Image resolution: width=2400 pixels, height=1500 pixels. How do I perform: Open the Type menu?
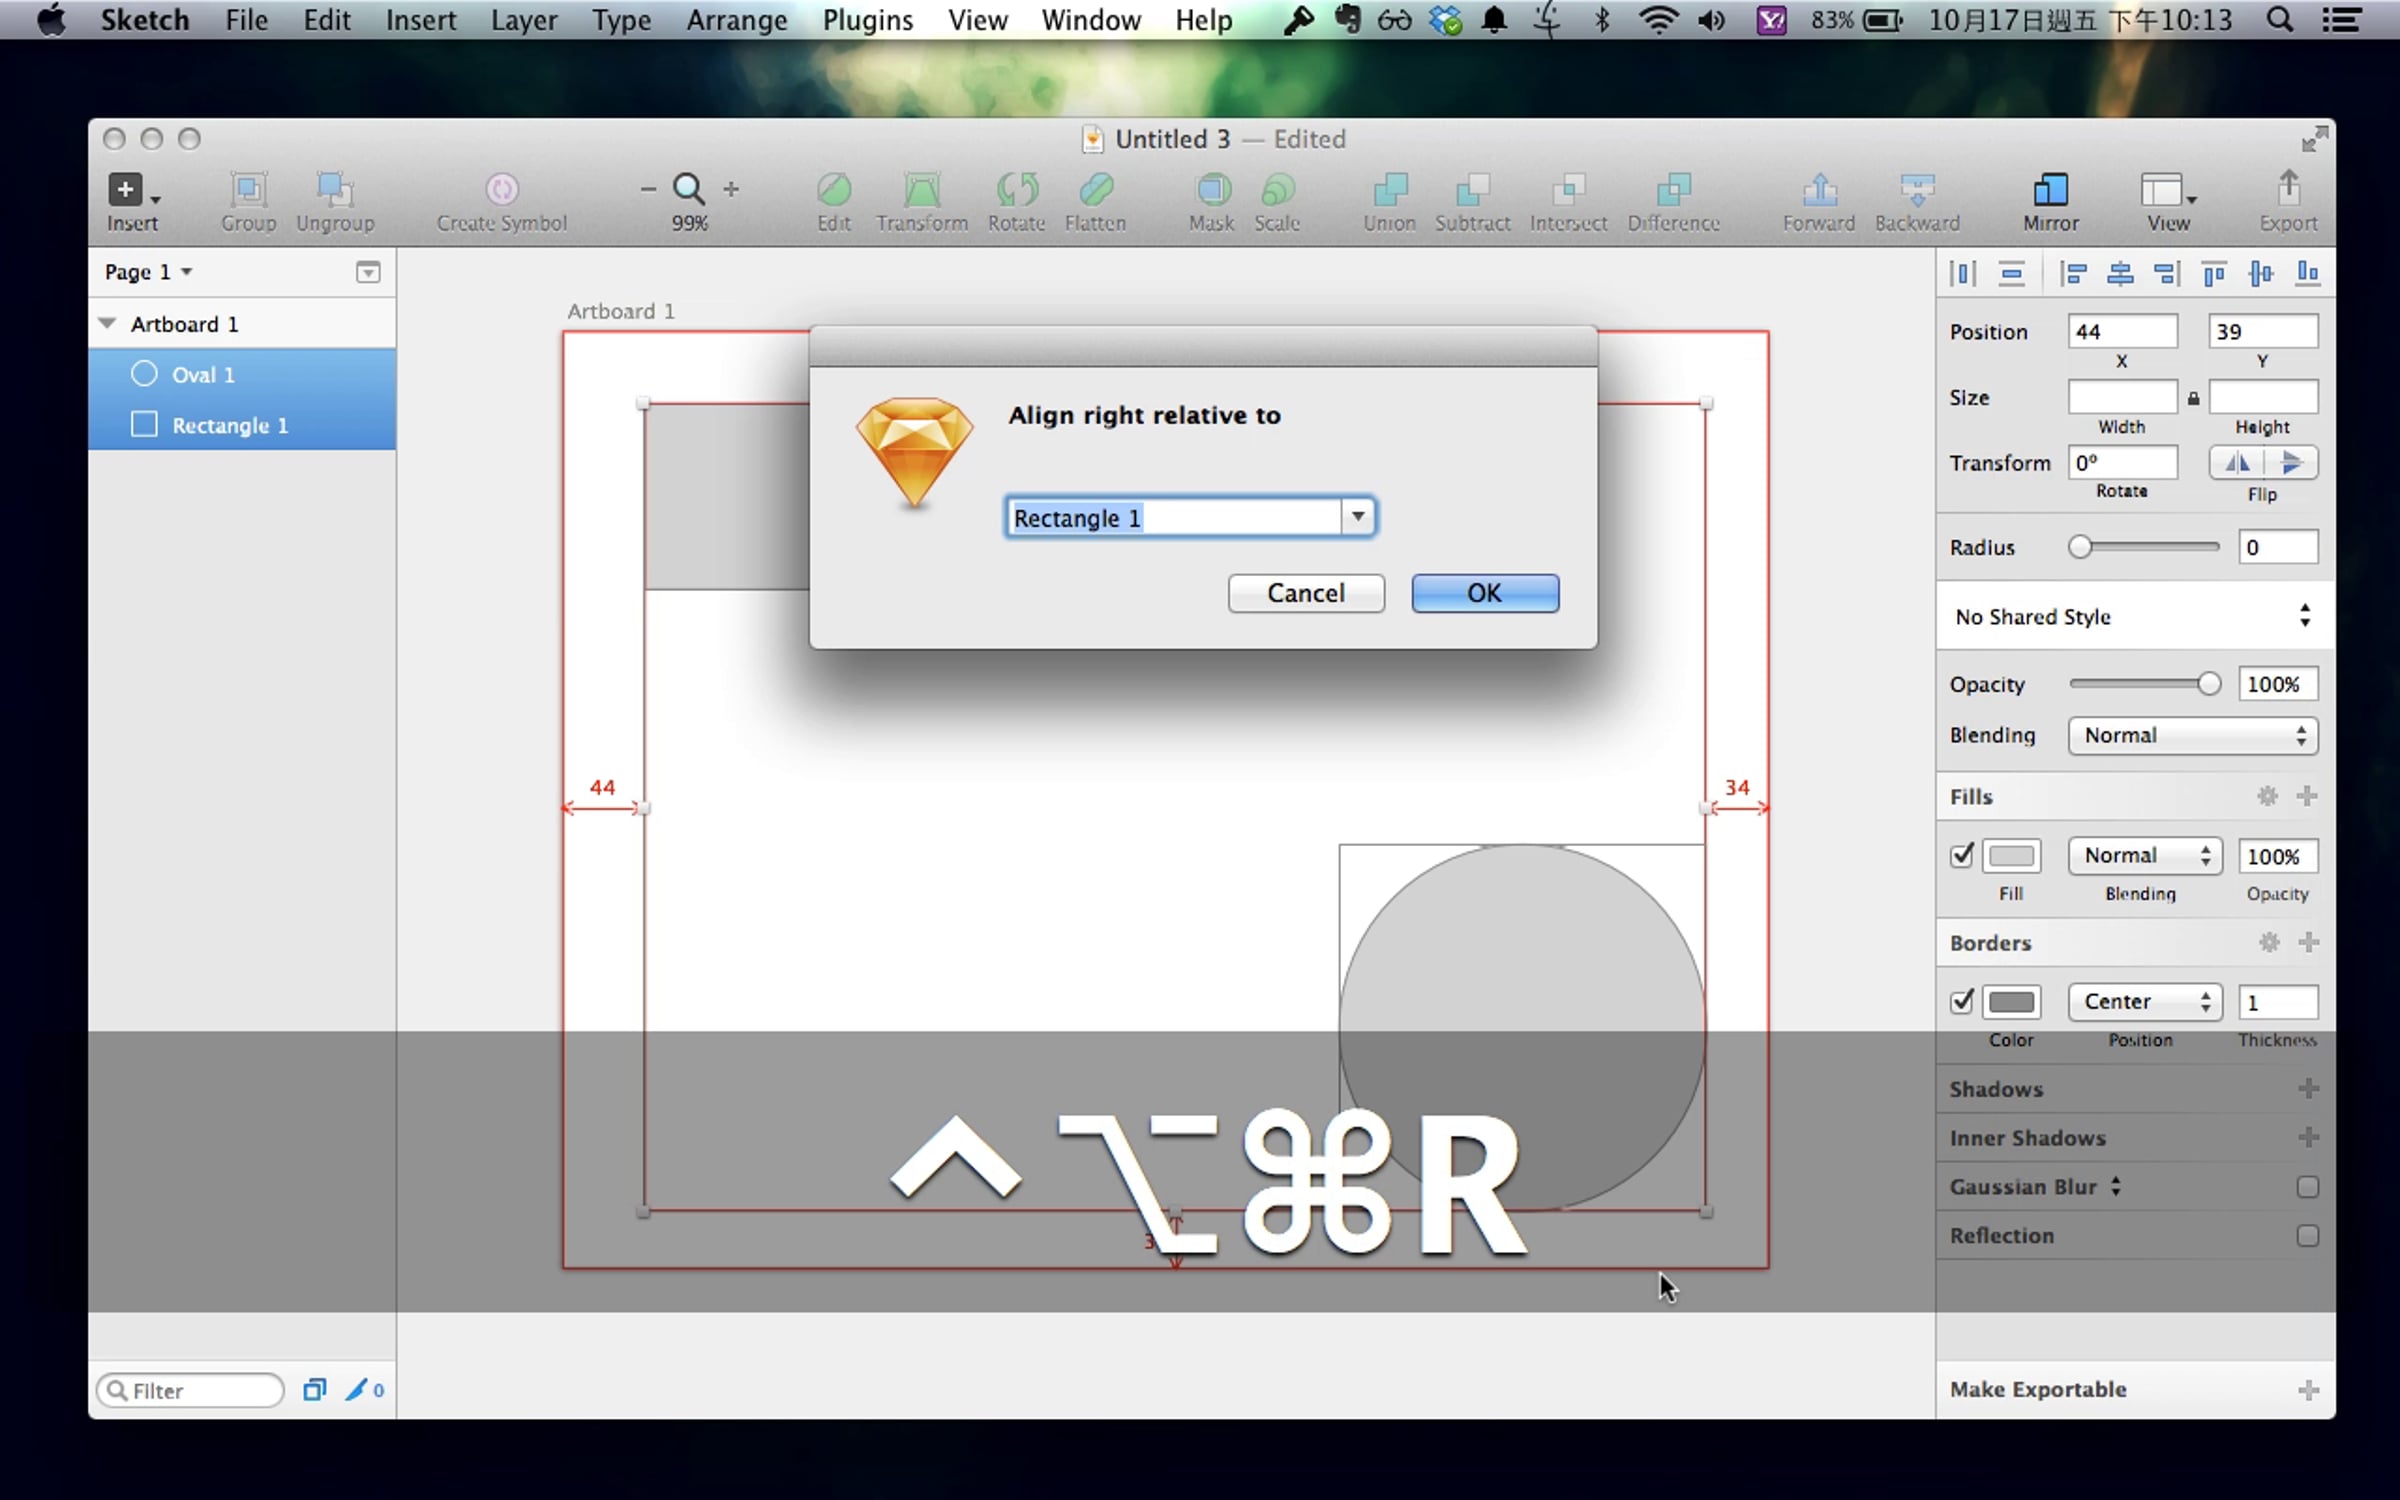tap(621, 20)
